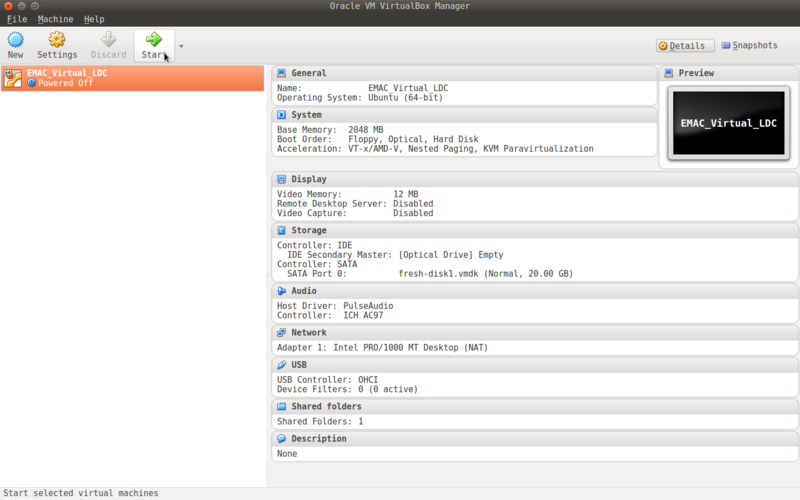Click the New virtual machine icon
Viewport: 800px width, 500px height.
pyautogui.click(x=15, y=40)
